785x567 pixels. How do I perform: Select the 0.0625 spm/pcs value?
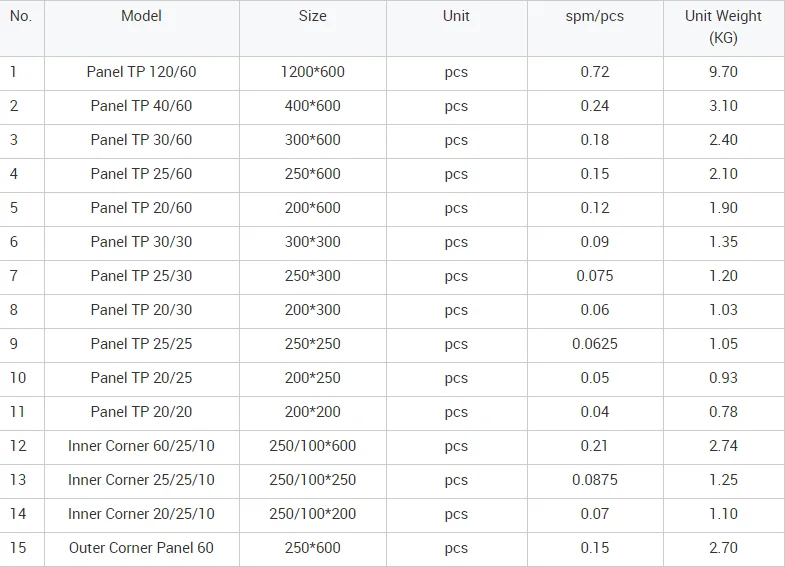click(x=594, y=344)
